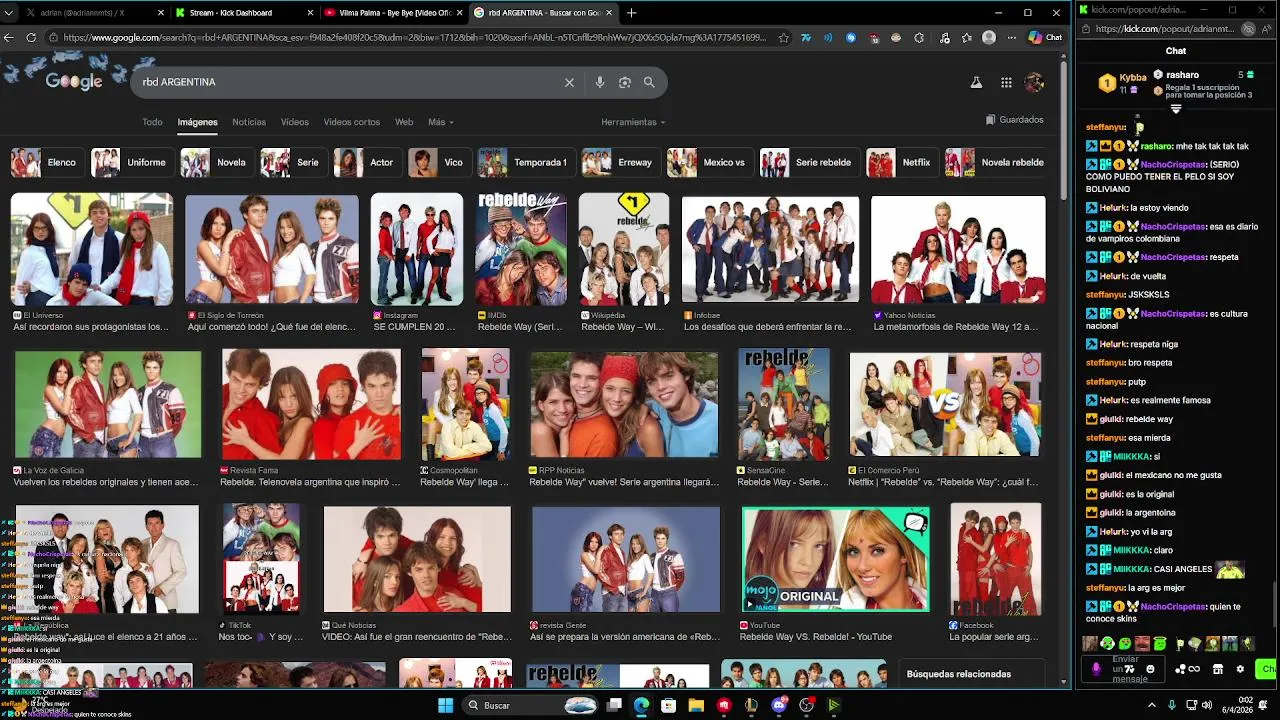Switch to Noticias search tab

click(x=249, y=122)
